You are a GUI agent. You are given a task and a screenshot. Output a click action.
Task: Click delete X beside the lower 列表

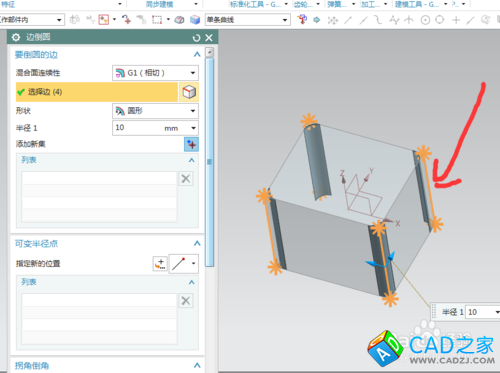click(x=186, y=301)
